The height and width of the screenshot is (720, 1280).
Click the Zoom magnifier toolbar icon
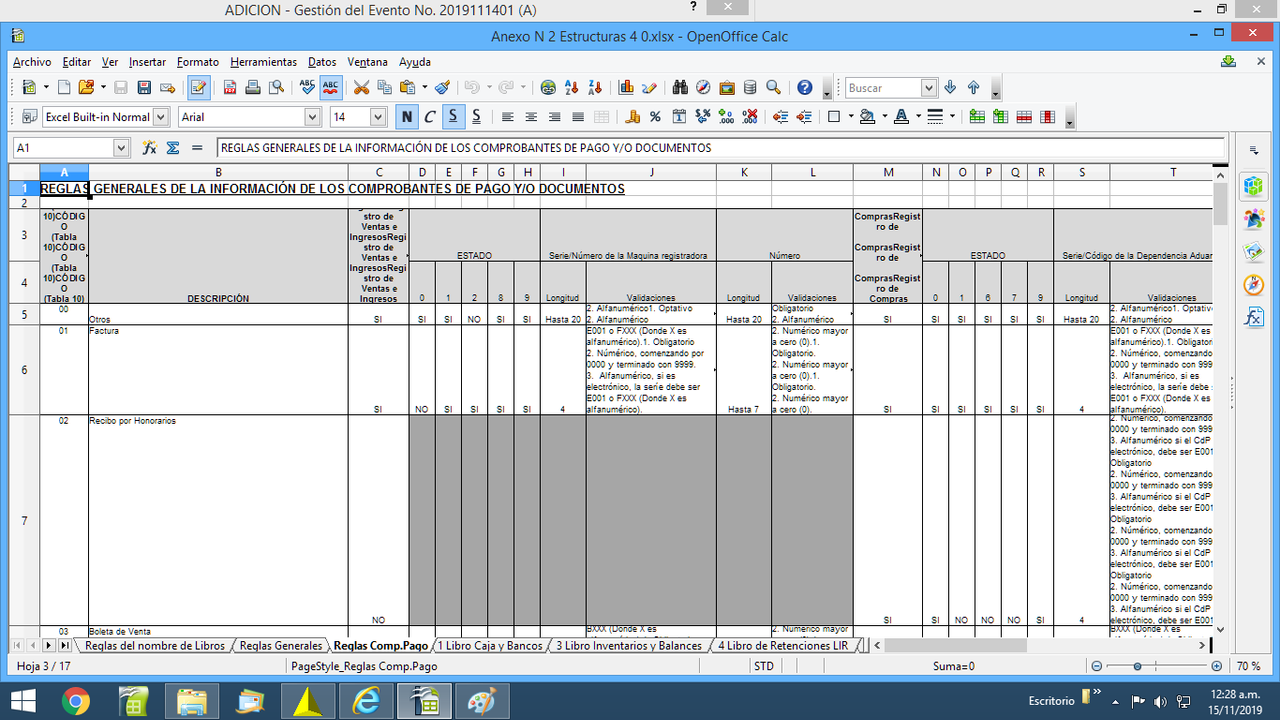point(773,88)
